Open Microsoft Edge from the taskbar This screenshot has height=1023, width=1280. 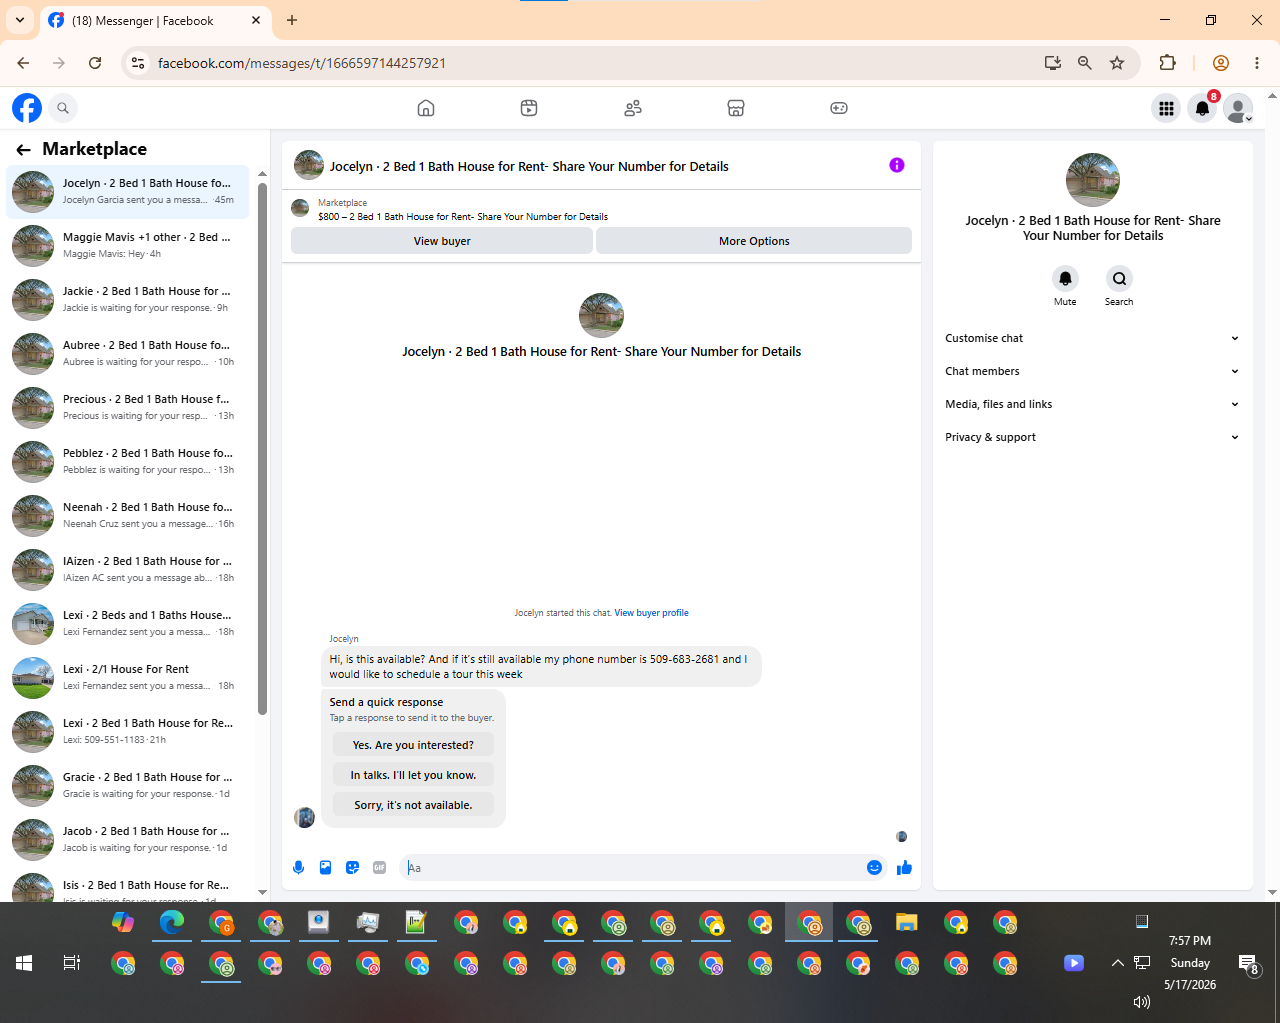(172, 922)
